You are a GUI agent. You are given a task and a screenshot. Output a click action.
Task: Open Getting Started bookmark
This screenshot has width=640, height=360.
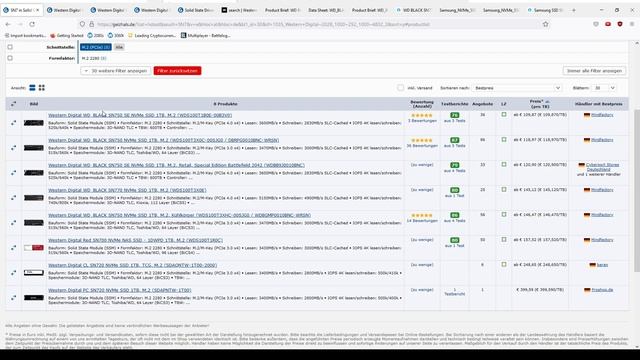click(67, 36)
